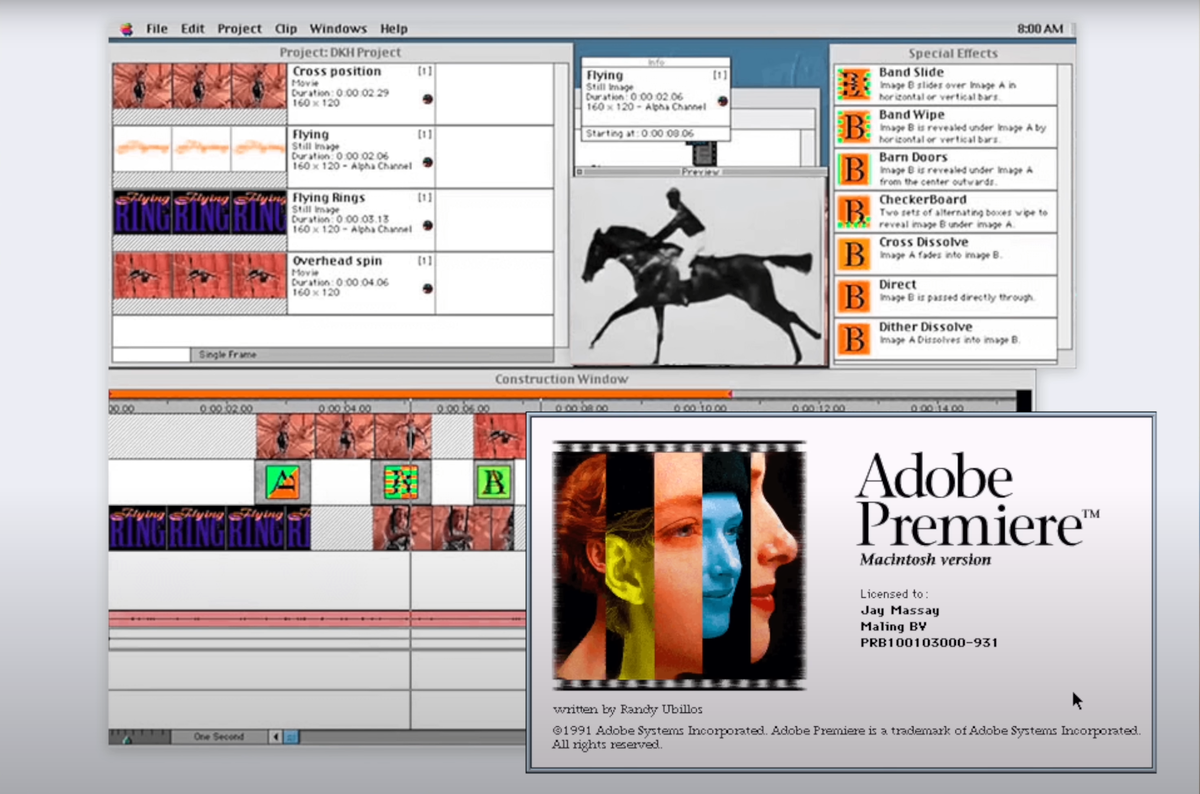1200x794 pixels.
Task: Select the CheckerBoard effect icon
Action: [853, 211]
